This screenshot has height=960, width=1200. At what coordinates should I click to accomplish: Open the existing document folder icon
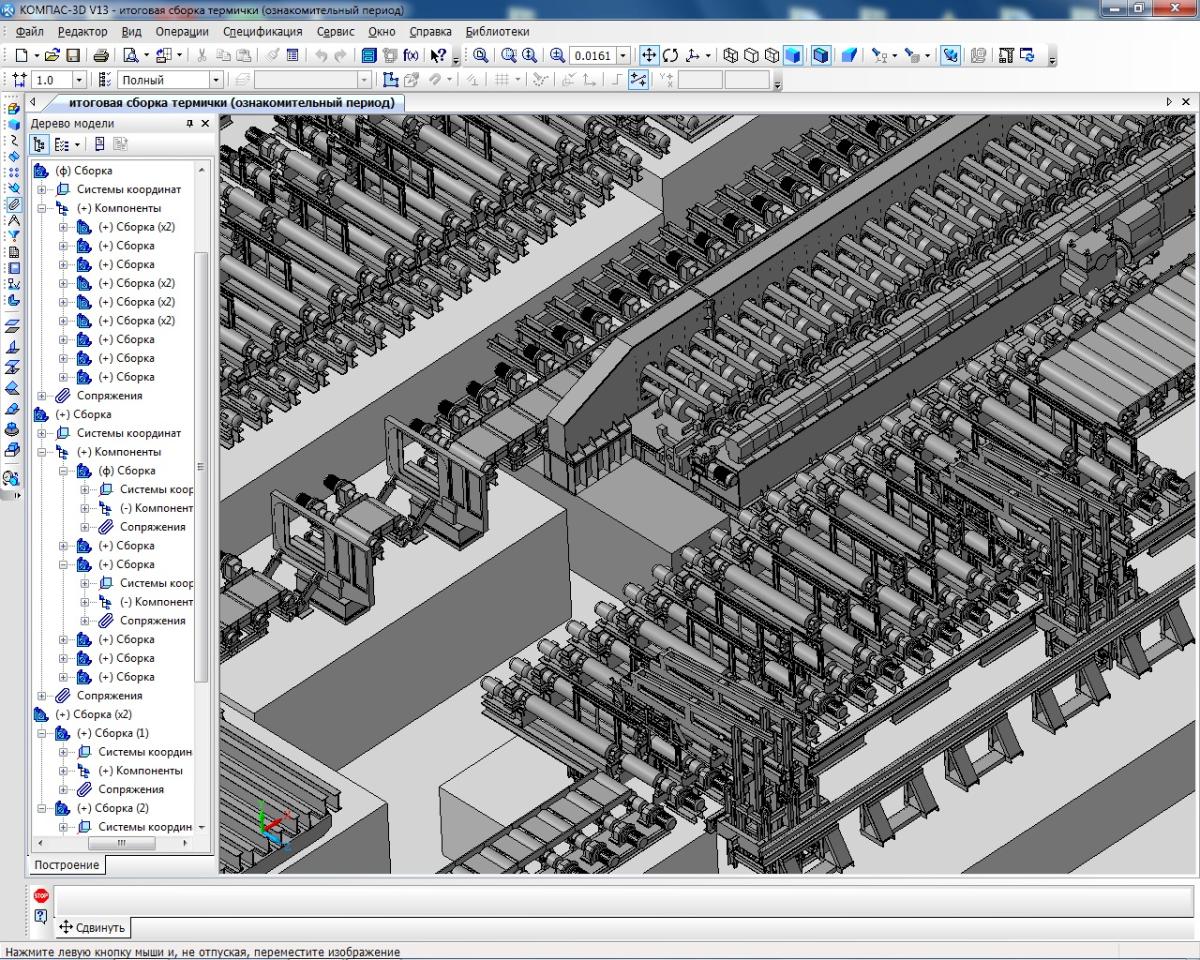(53, 56)
